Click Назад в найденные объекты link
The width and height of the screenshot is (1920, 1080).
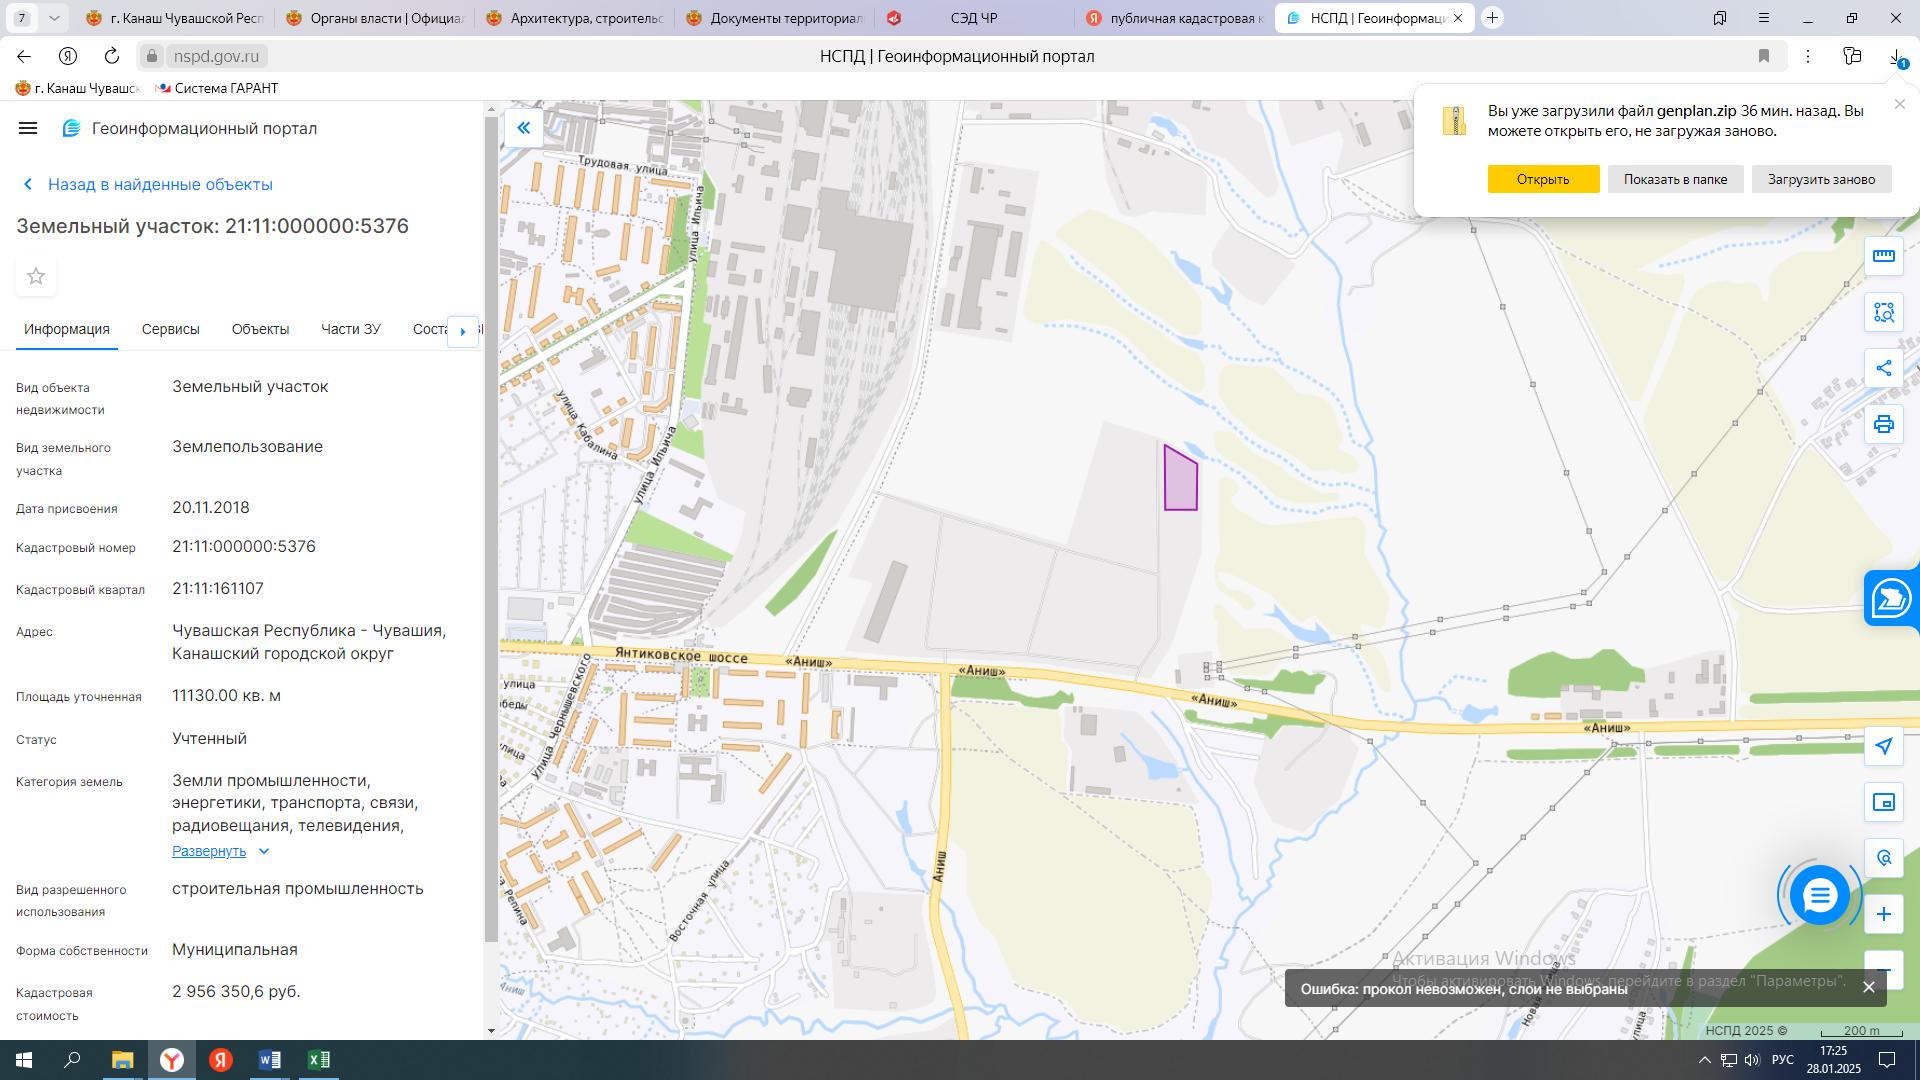click(160, 184)
